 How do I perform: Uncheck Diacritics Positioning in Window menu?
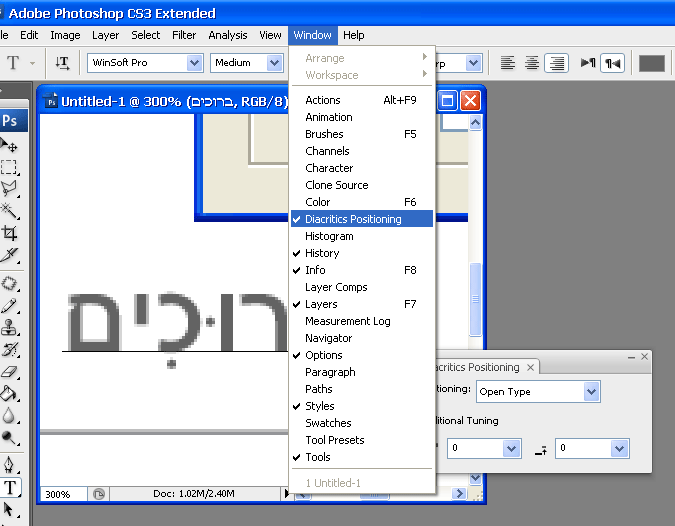(362, 219)
